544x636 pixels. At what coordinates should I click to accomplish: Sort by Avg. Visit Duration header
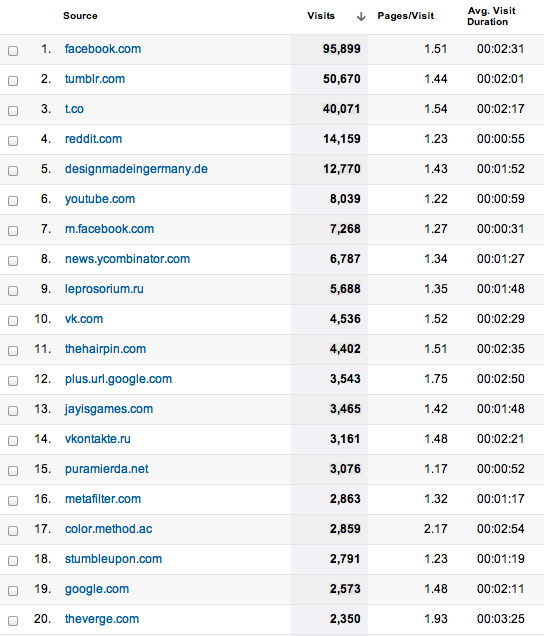491,16
